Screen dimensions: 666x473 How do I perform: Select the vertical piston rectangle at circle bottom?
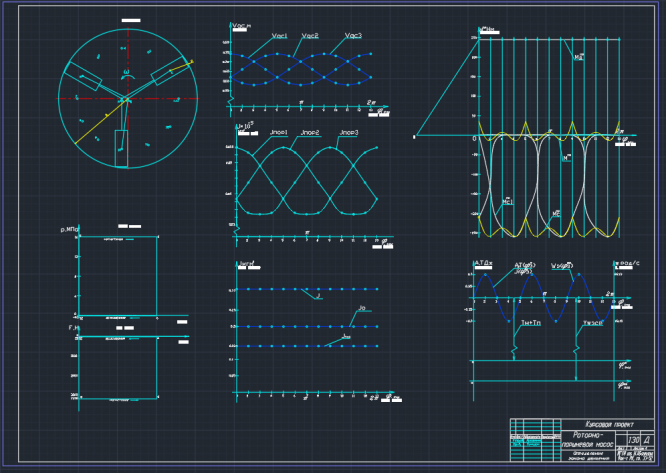[x=121, y=149]
